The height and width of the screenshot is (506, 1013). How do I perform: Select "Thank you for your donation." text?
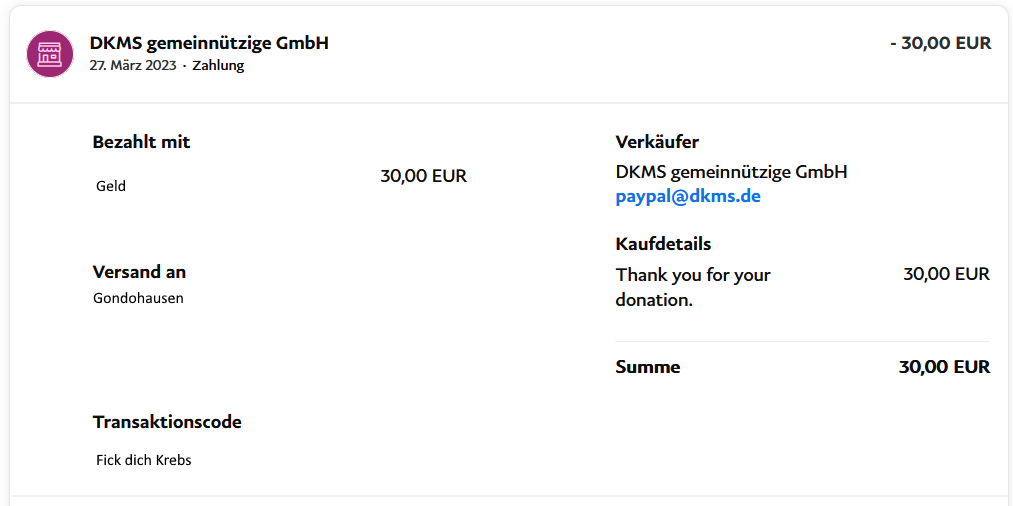pyautogui.click(x=693, y=287)
